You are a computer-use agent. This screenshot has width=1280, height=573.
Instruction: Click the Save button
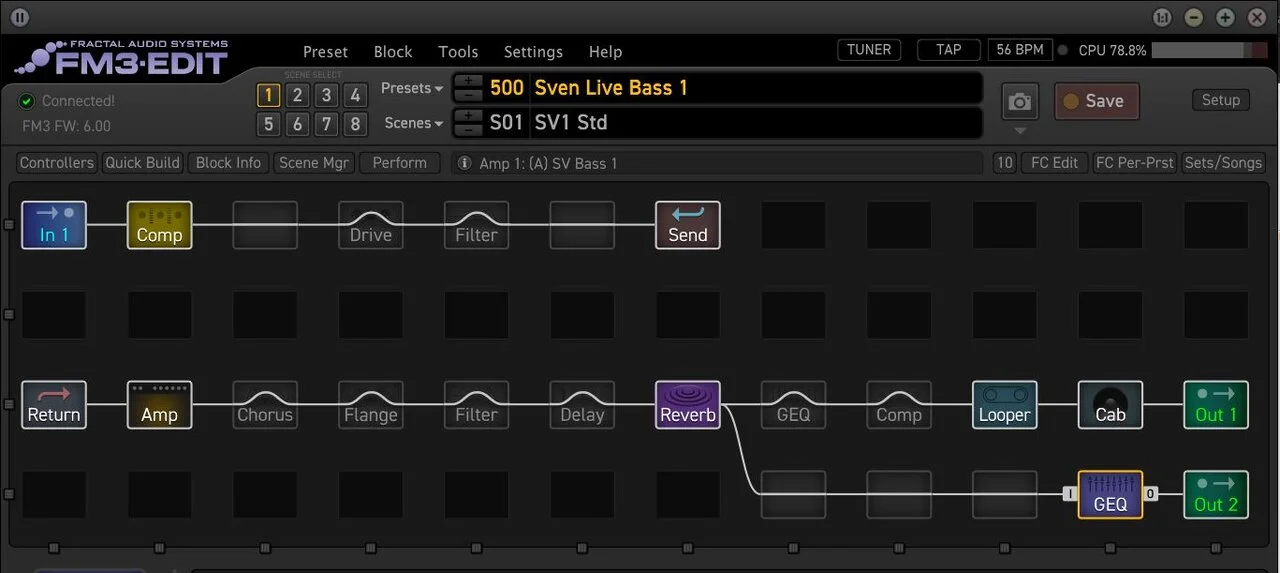coord(1097,101)
